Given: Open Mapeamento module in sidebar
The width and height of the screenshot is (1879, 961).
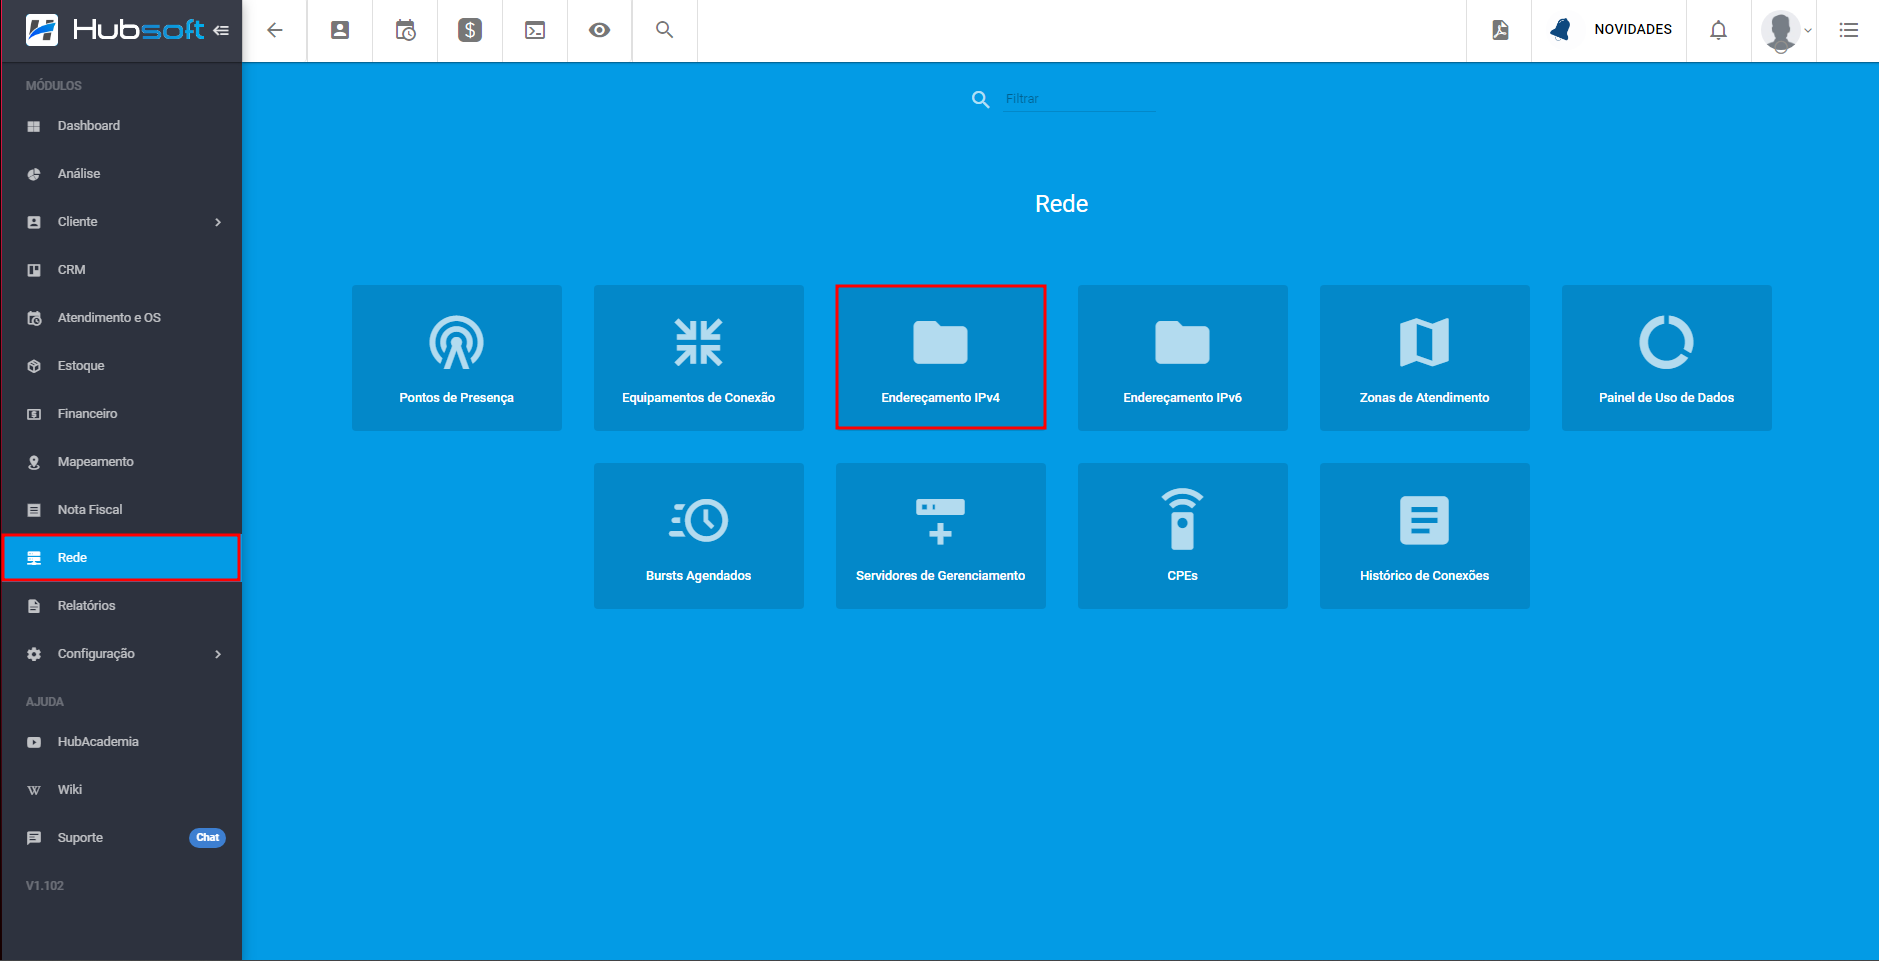Looking at the screenshot, I should [x=121, y=462].
